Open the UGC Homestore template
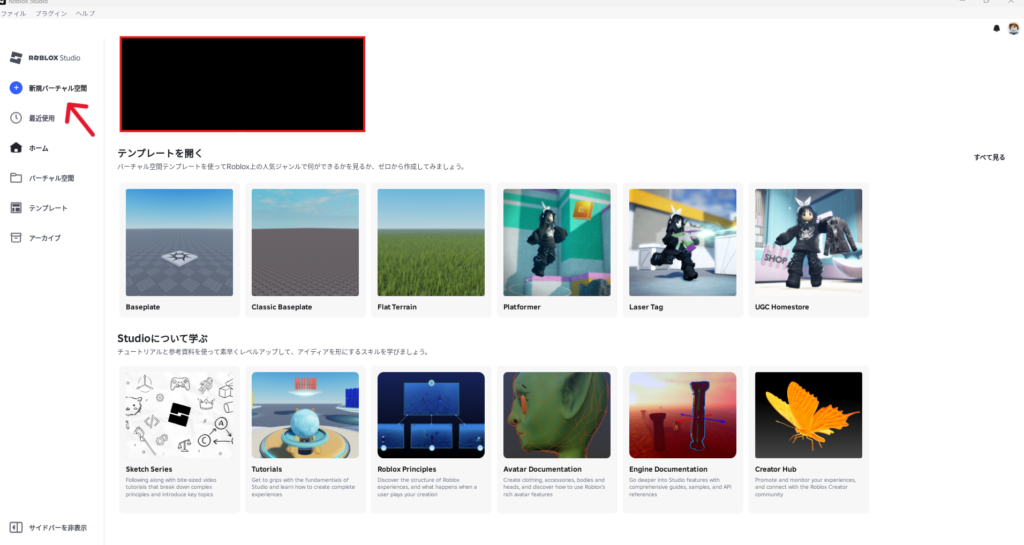 coord(808,242)
